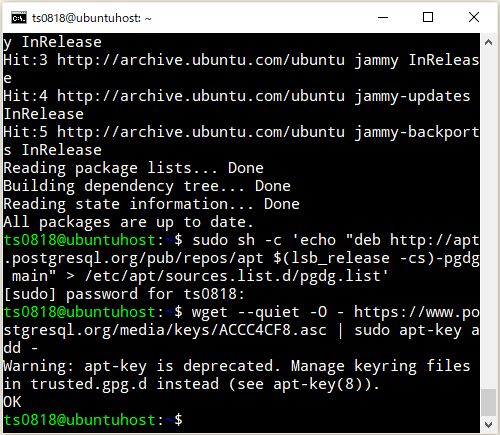Viewport: 500px width, 435px height.
Task: Click the [sudo] password for ts0818 line
Action: tap(124, 294)
